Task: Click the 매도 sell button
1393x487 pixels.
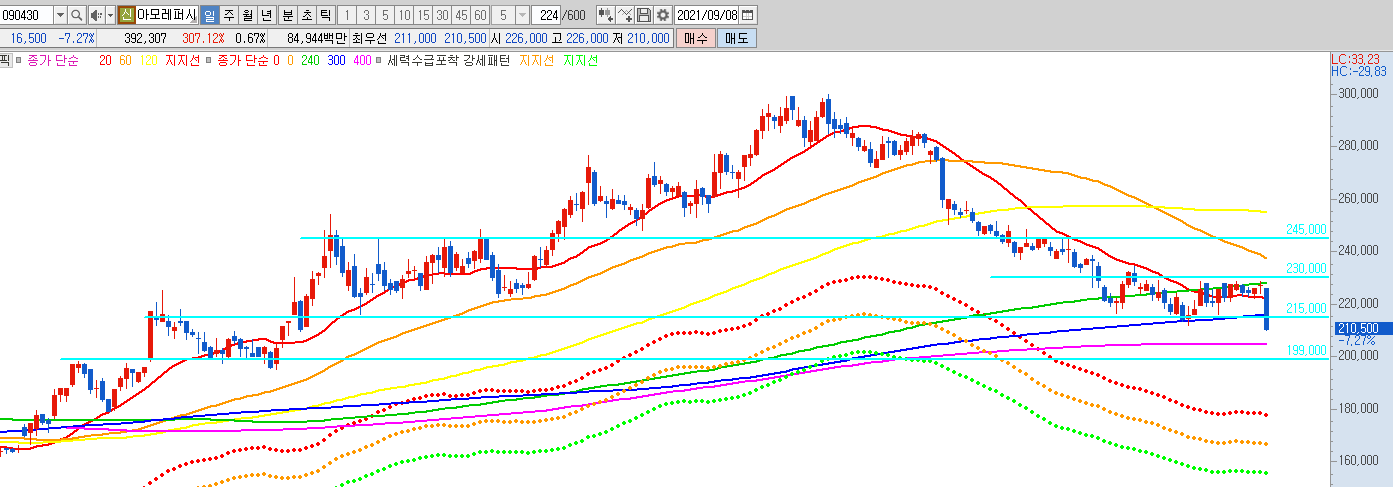Action: [x=737, y=38]
